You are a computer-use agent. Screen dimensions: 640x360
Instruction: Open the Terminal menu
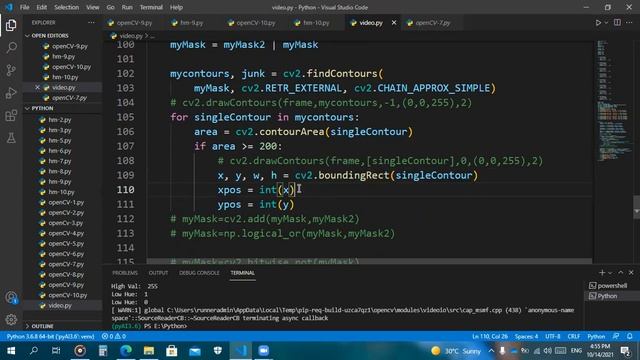tap(151, 7)
